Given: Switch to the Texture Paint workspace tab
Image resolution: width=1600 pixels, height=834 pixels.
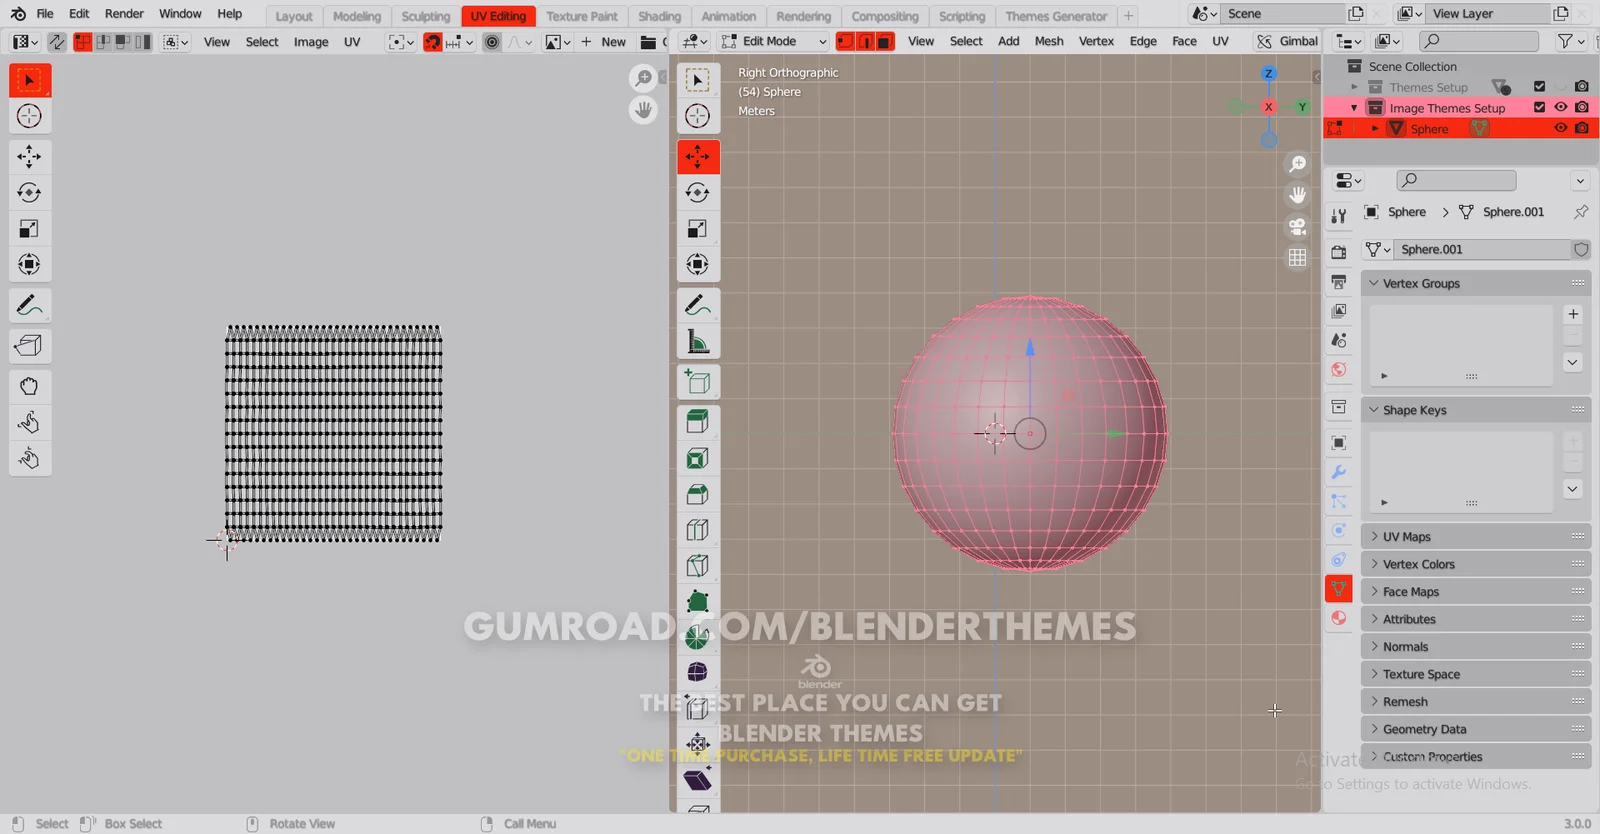Looking at the screenshot, I should click(582, 16).
